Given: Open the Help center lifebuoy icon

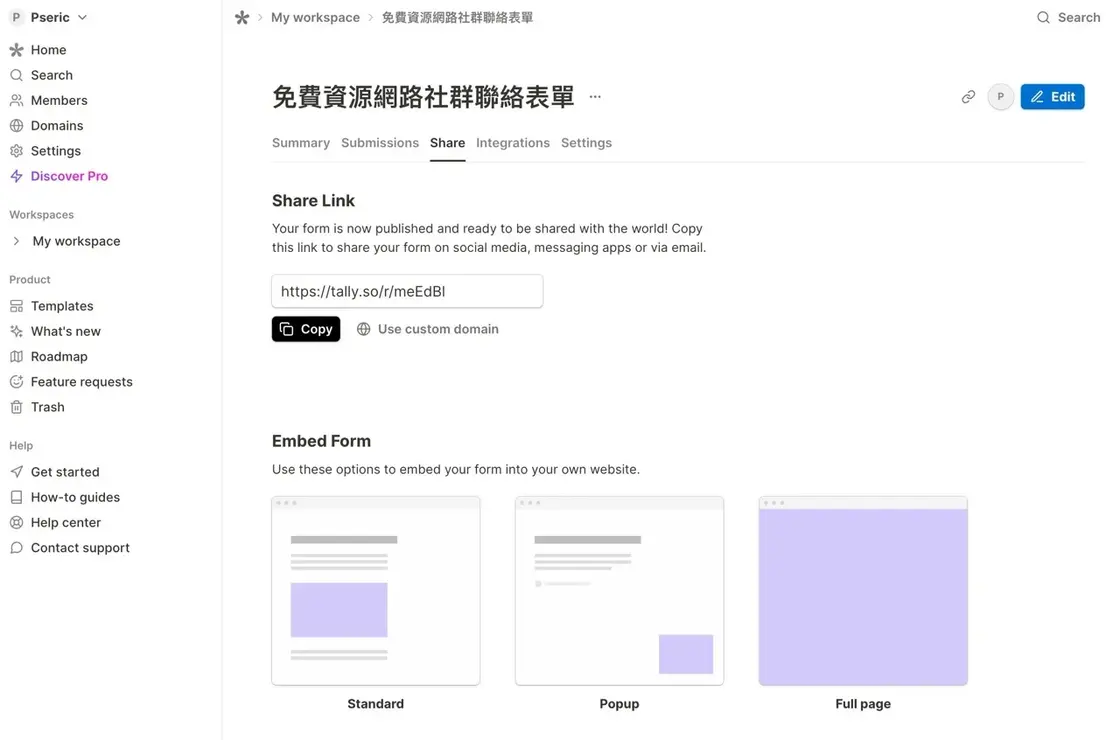Looking at the screenshot, I should (x=16, y=522).
